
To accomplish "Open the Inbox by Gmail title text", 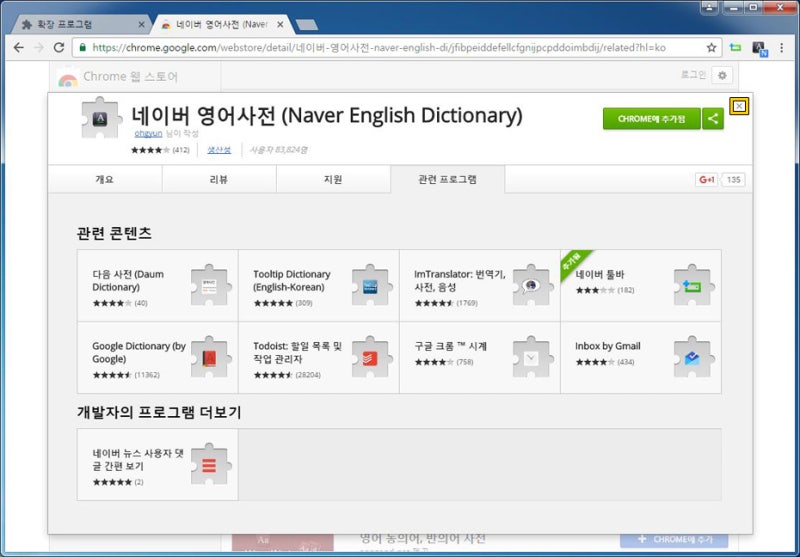I will [608, 346].
